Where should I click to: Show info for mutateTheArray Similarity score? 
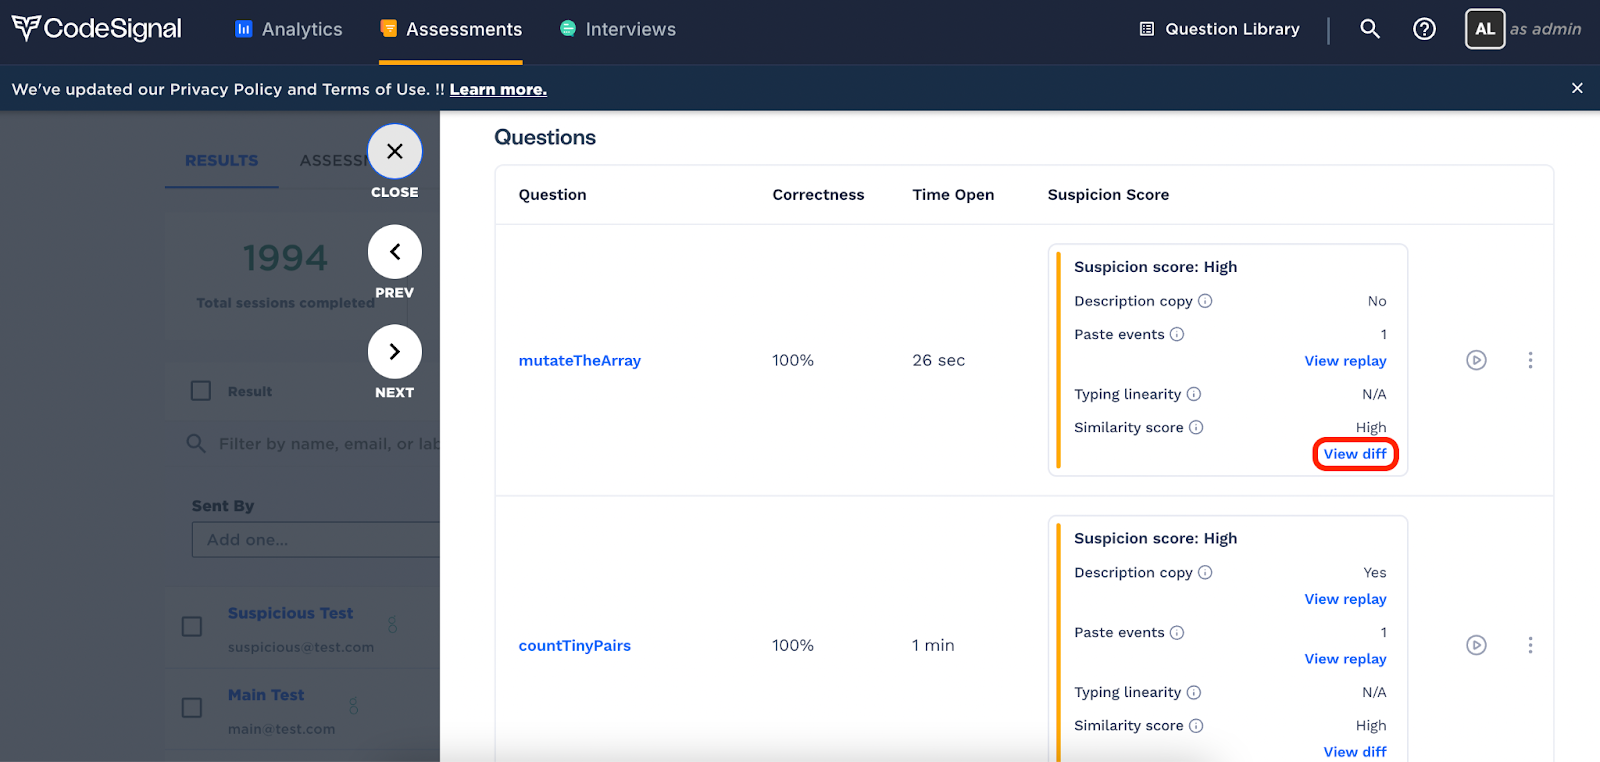coord(1196,427)
